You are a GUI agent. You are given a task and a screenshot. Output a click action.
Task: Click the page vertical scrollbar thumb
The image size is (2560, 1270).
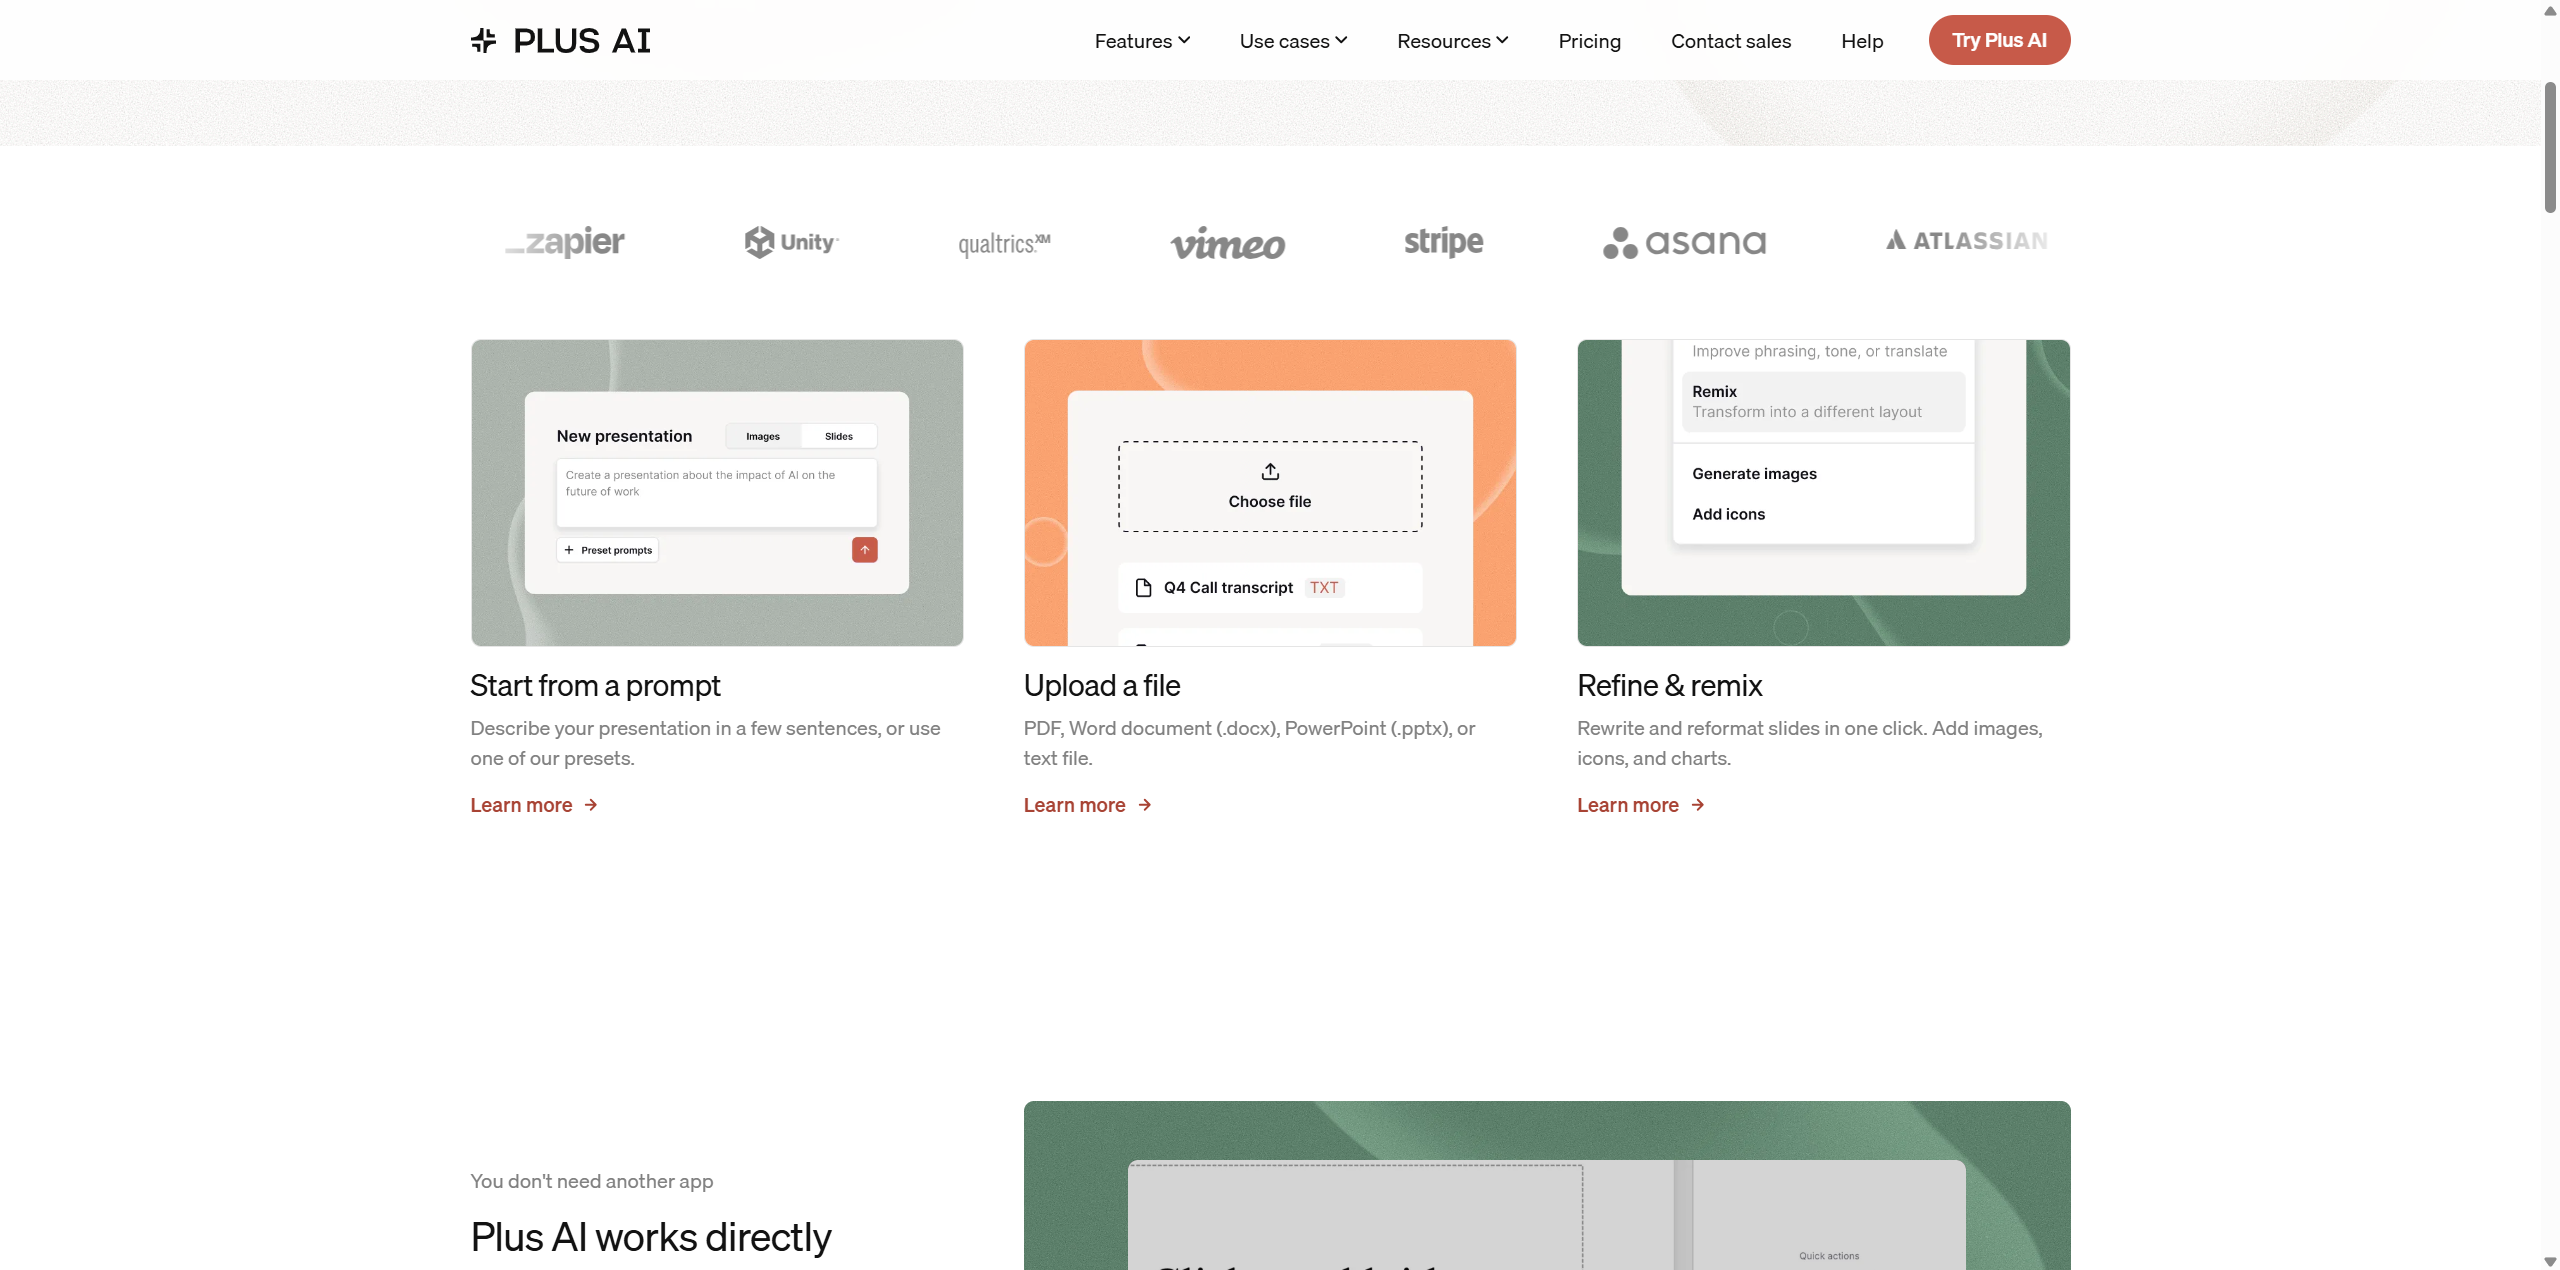point(2550,147)
